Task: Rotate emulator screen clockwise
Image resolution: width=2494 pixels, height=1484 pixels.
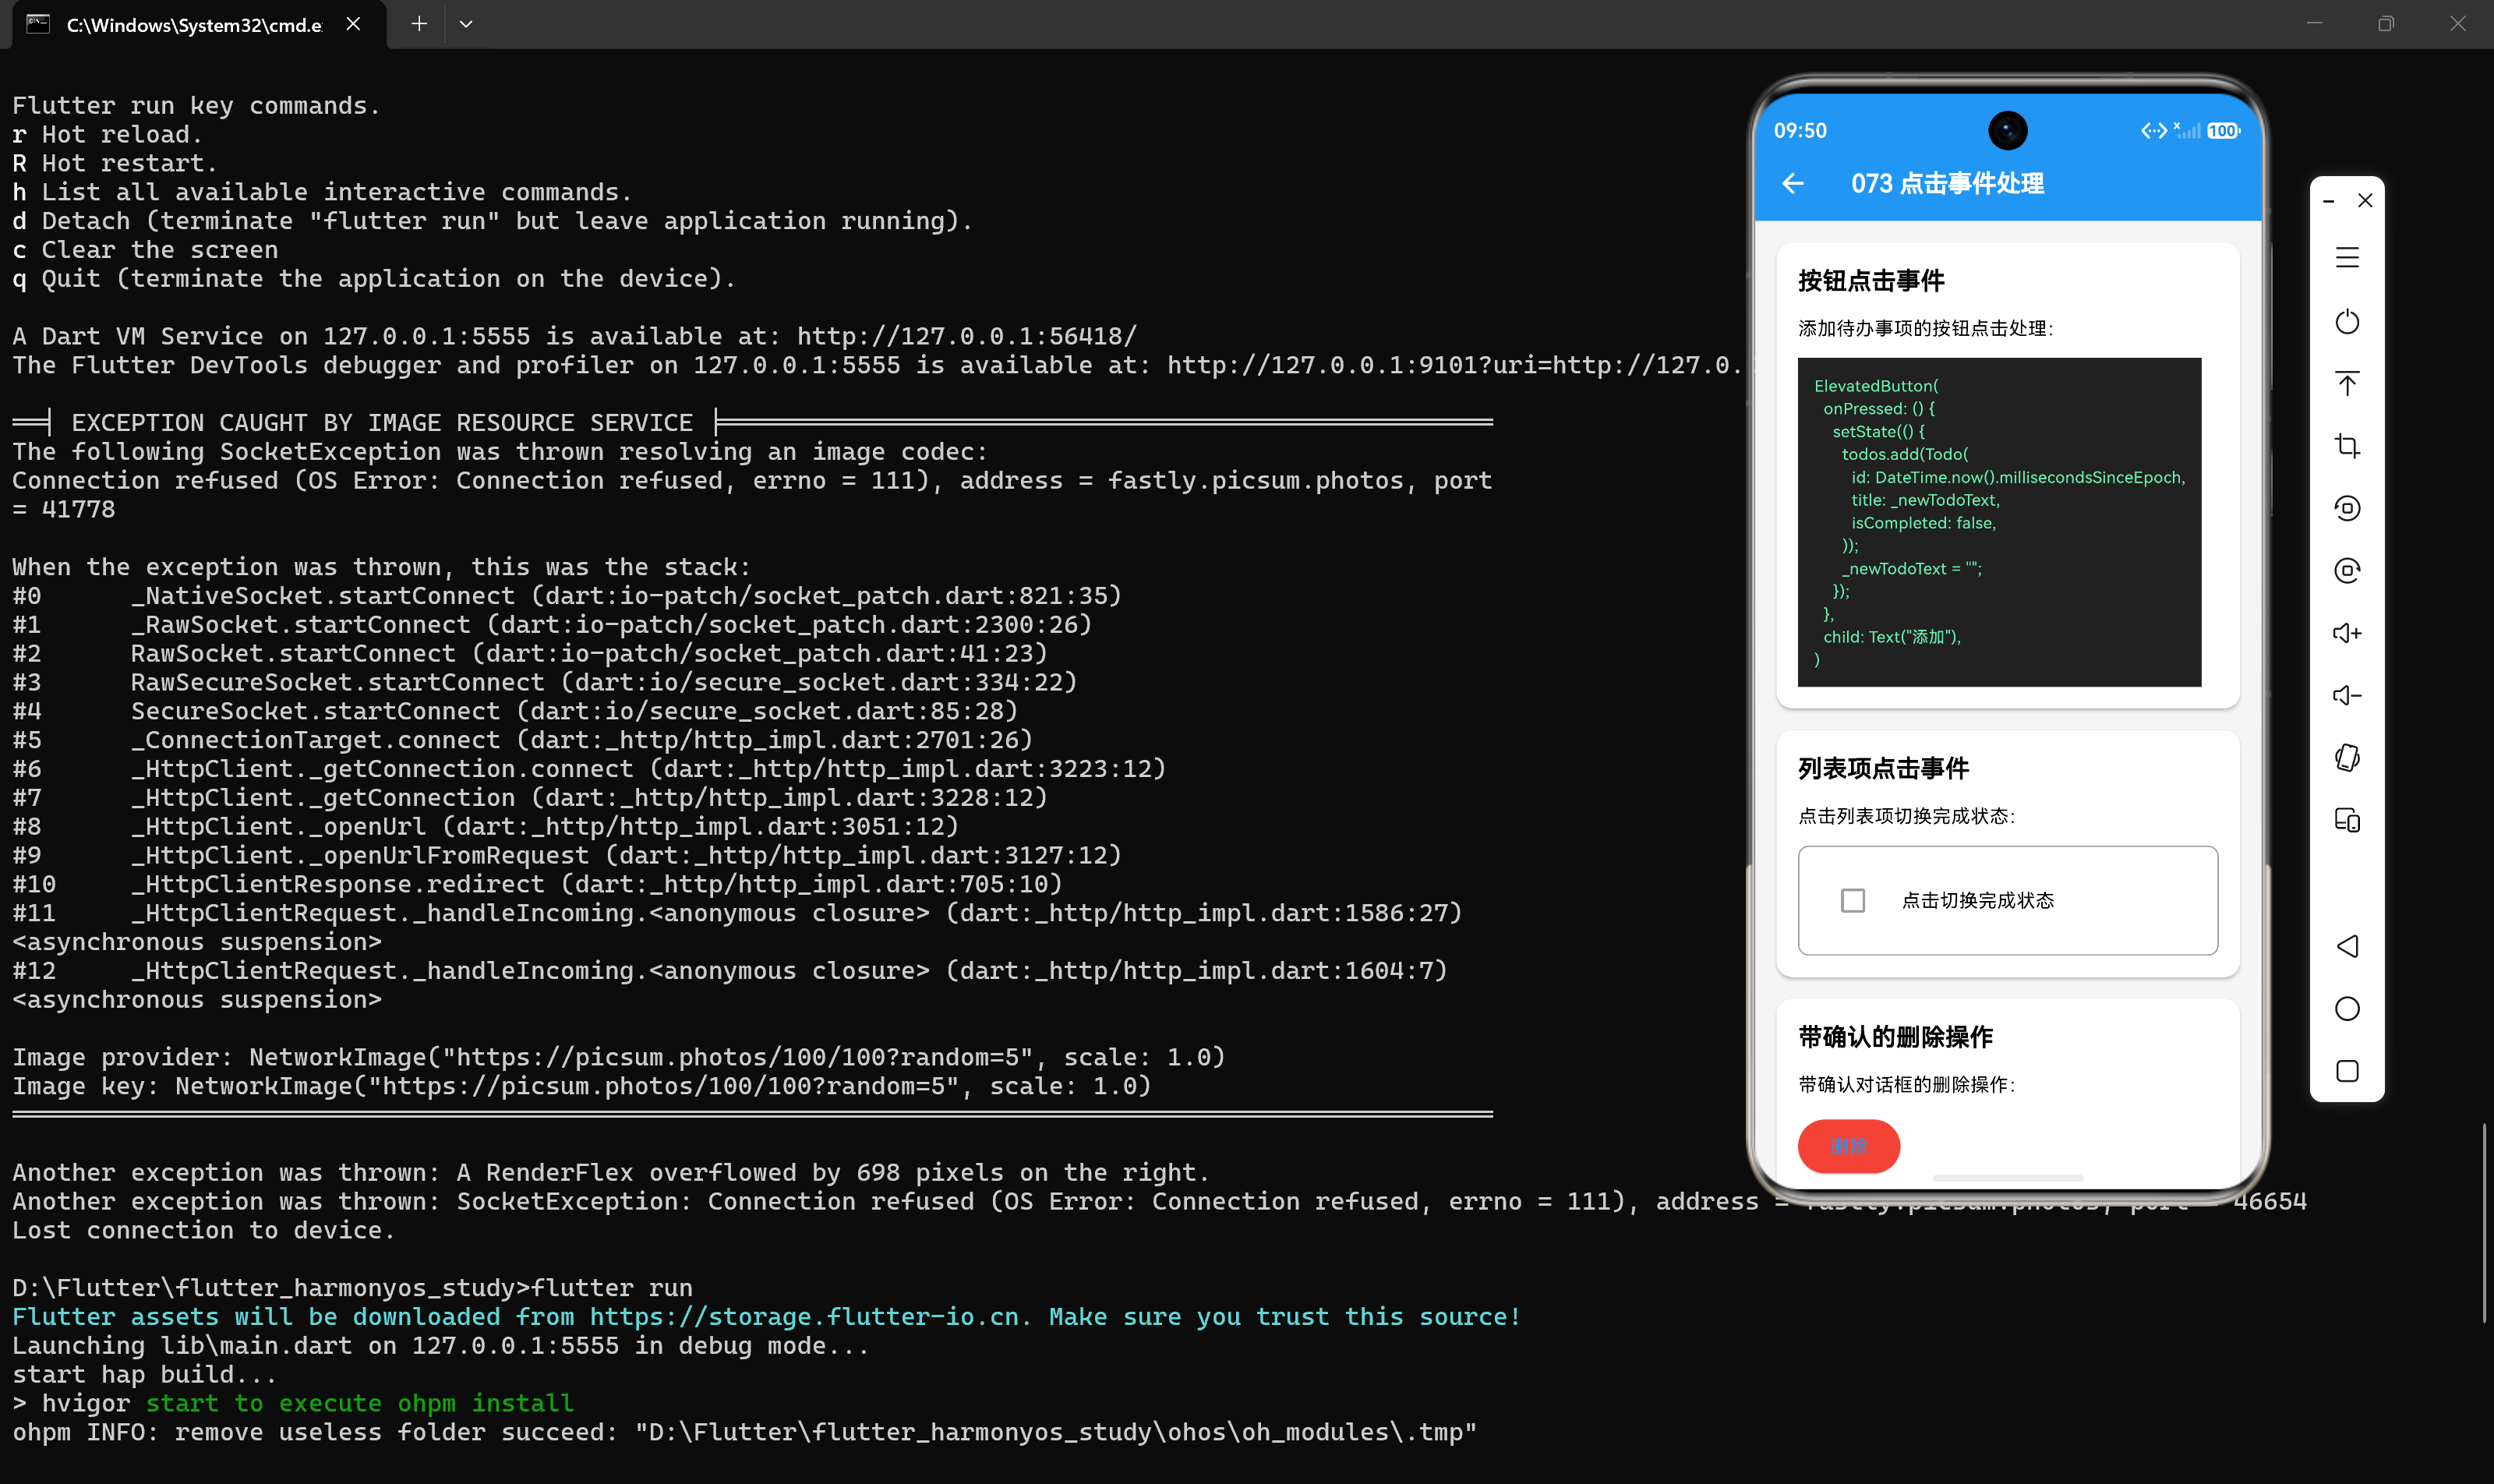Action: tap(2347, 571)
